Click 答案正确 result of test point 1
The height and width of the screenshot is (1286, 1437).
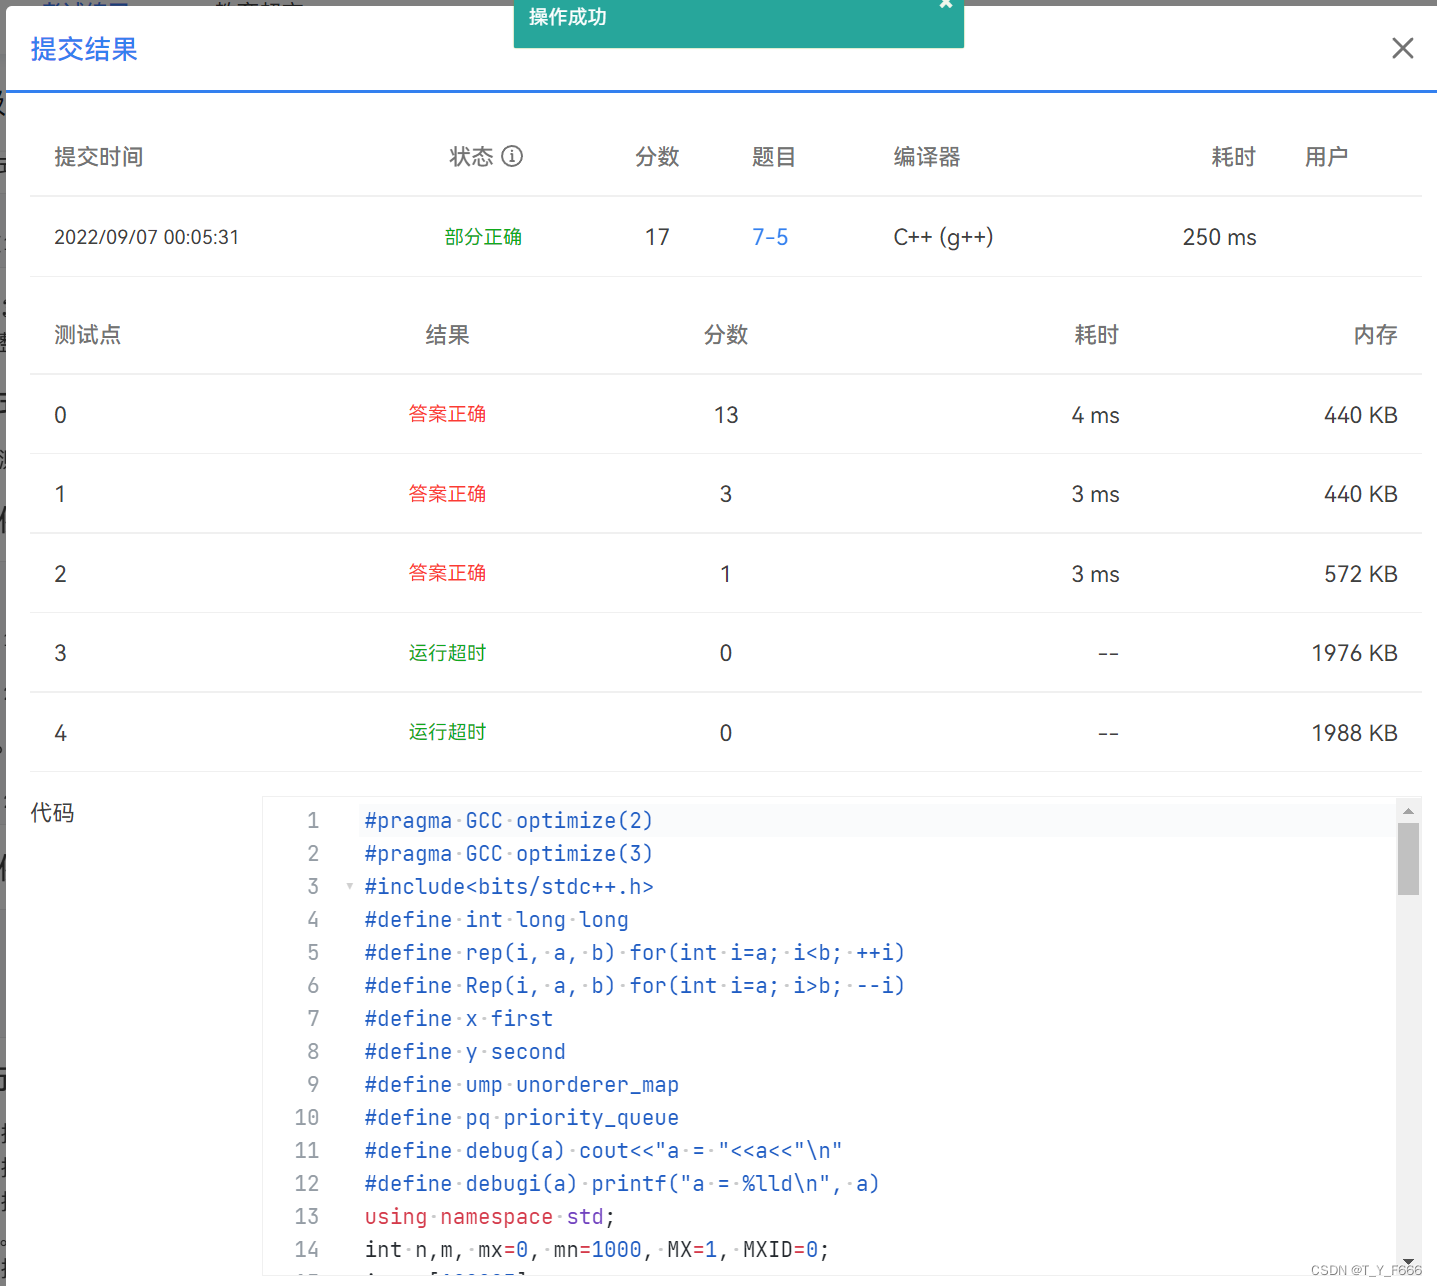[x=447, y=494]
